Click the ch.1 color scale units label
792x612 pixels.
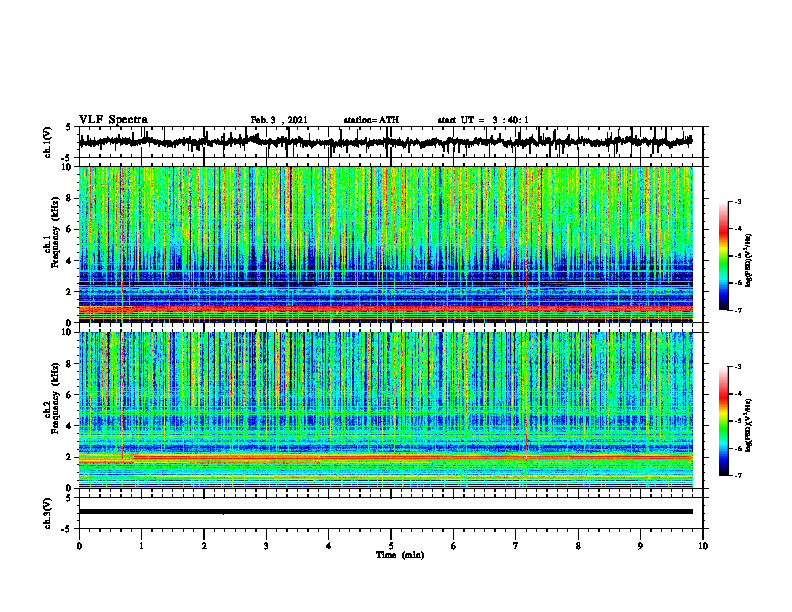(750, 261)
